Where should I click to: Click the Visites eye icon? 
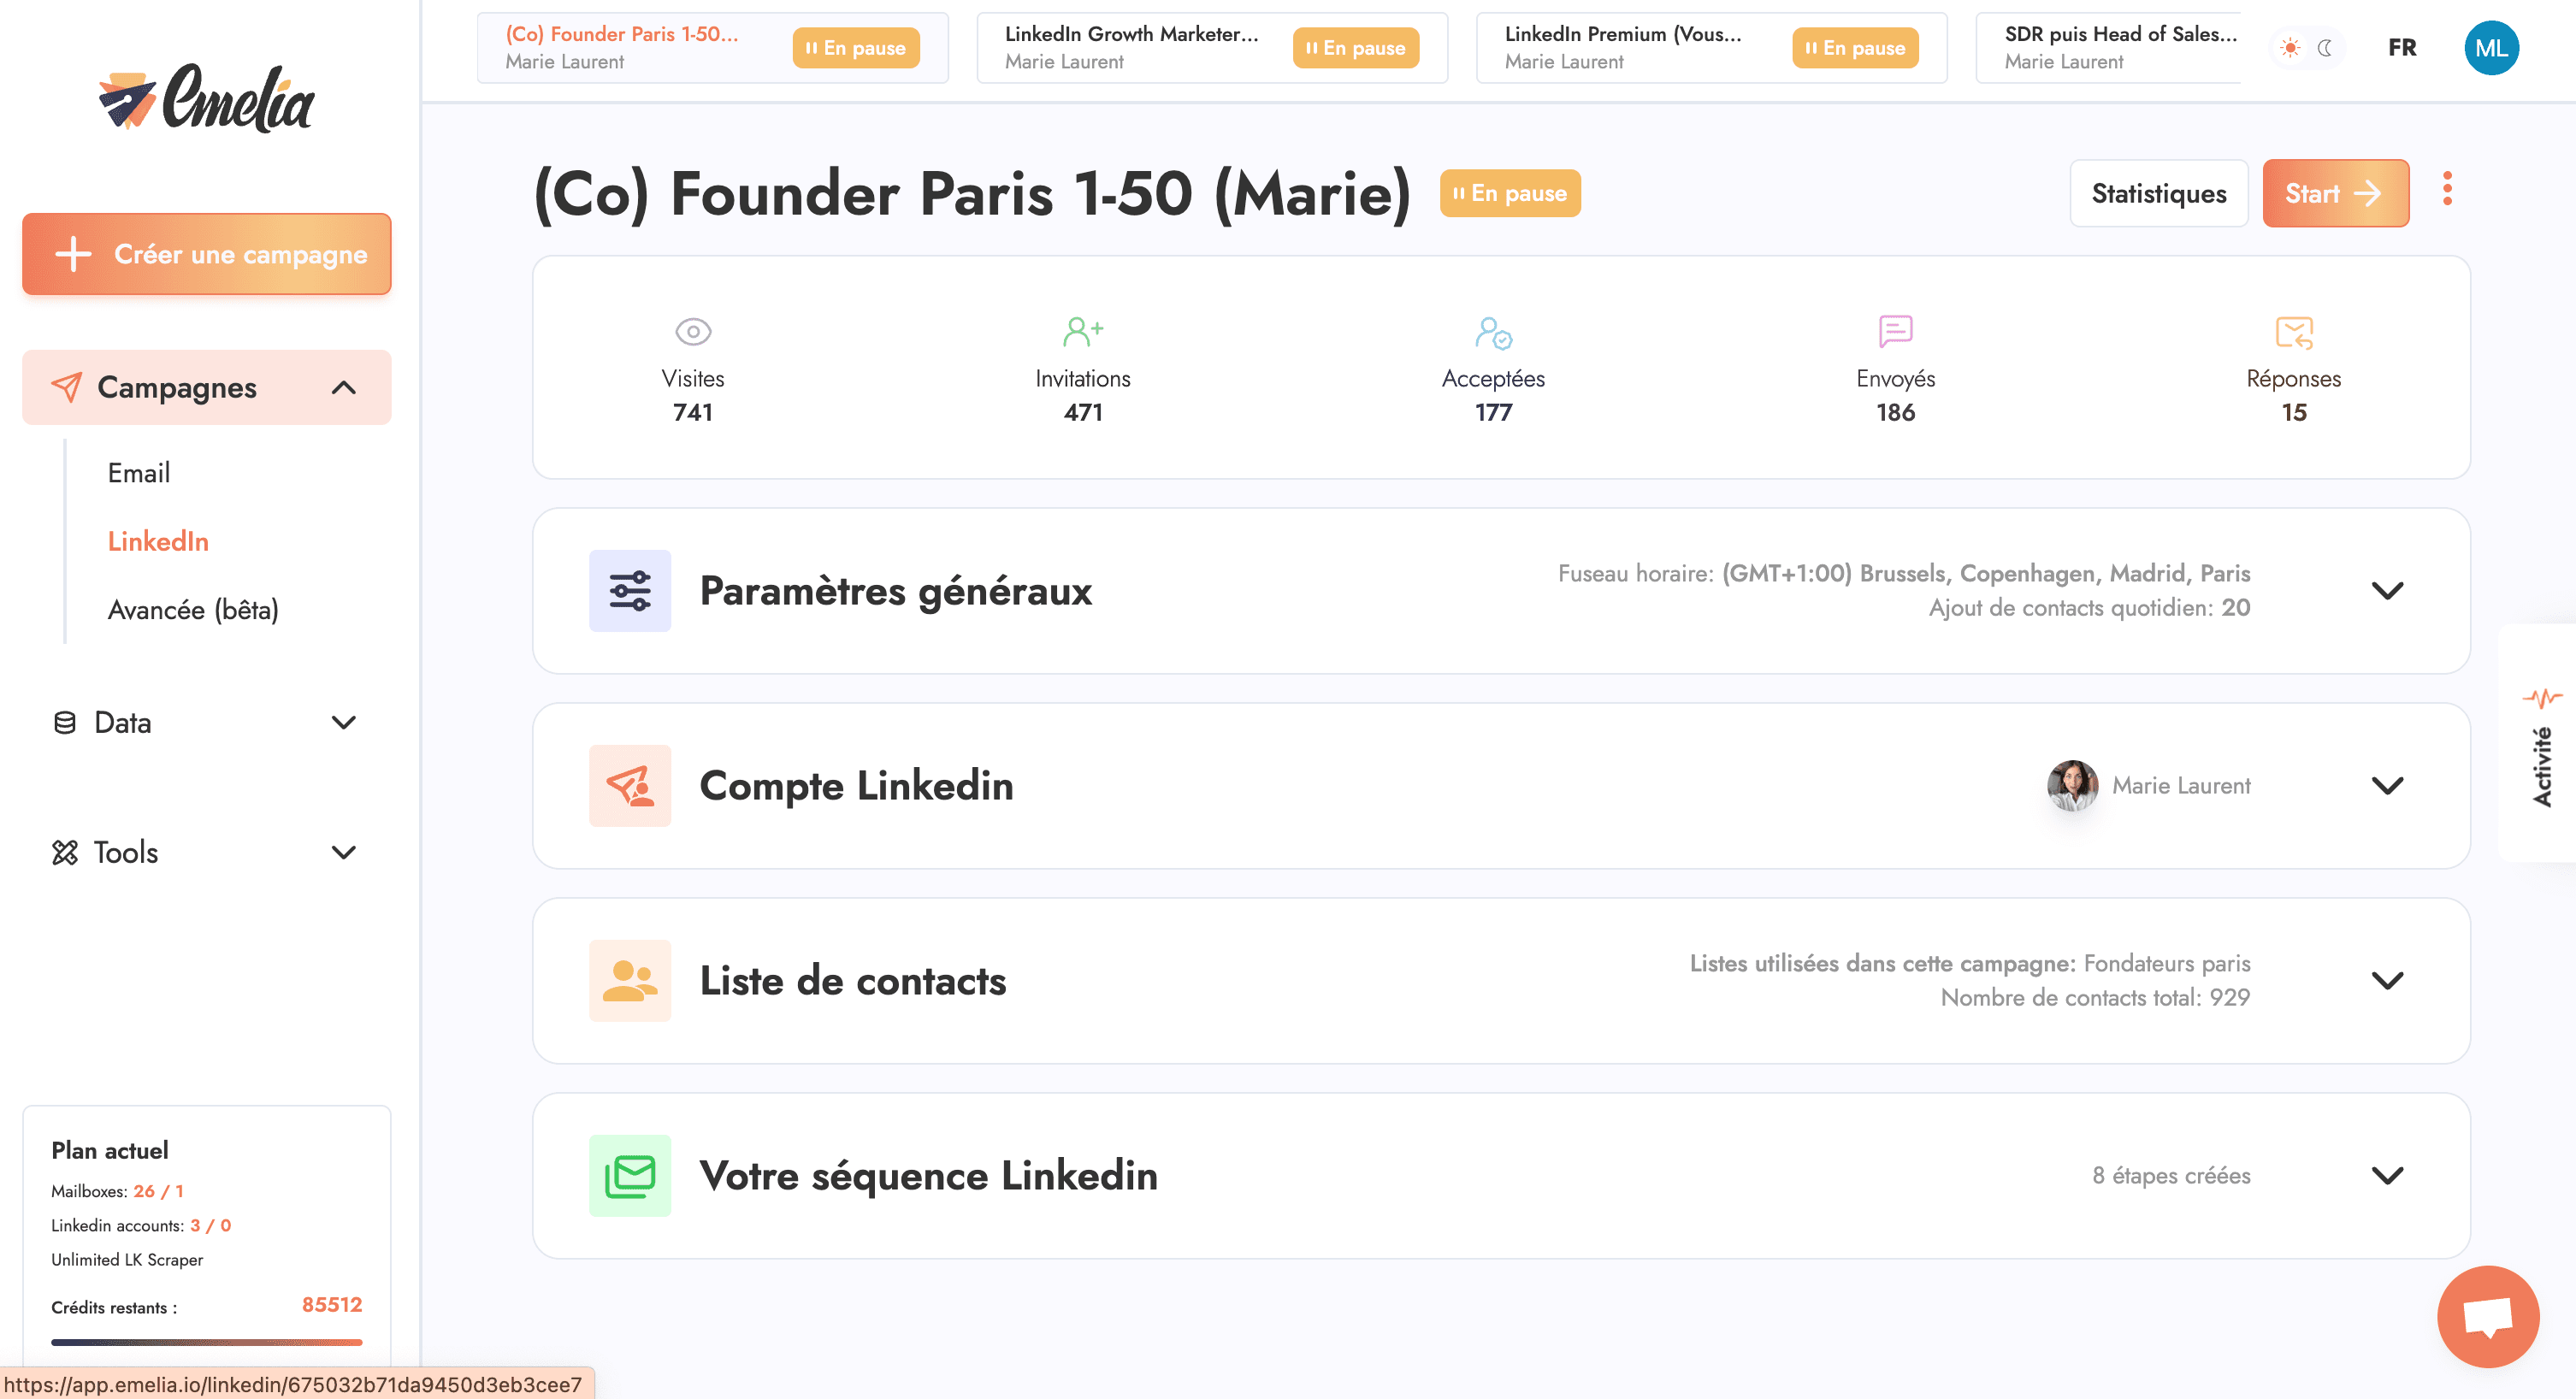coord(693,331)
